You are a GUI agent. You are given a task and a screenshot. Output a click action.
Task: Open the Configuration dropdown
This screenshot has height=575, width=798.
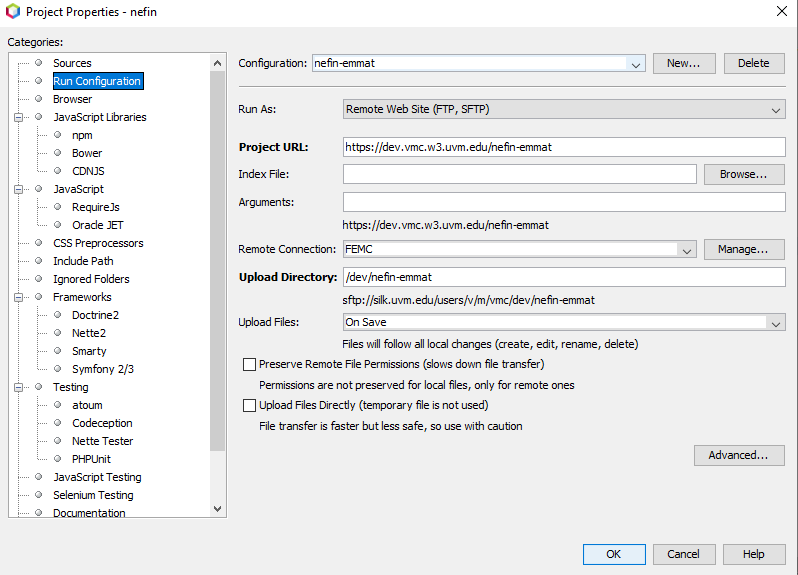coord(636,63)
